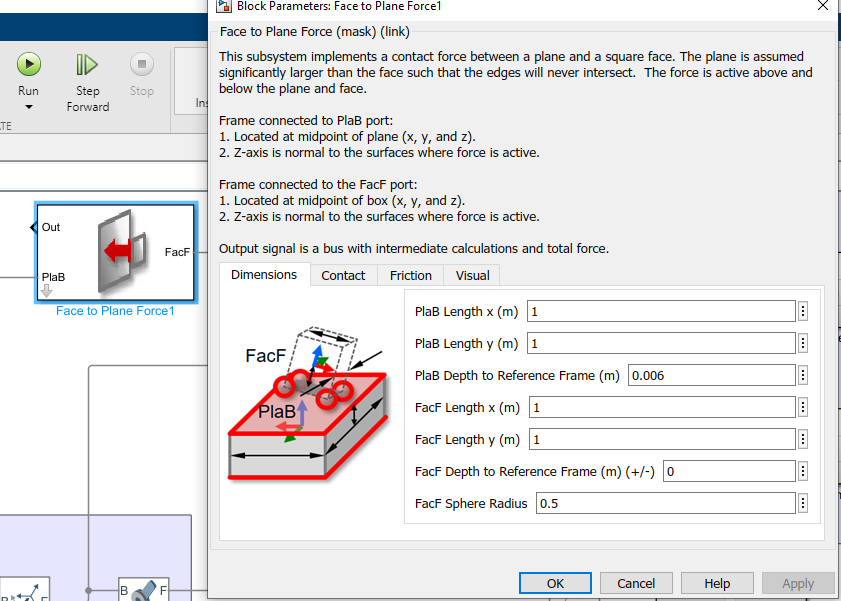Click the Block Parameters title bar icon
The image size is (841, 601).
pos(223,6)
